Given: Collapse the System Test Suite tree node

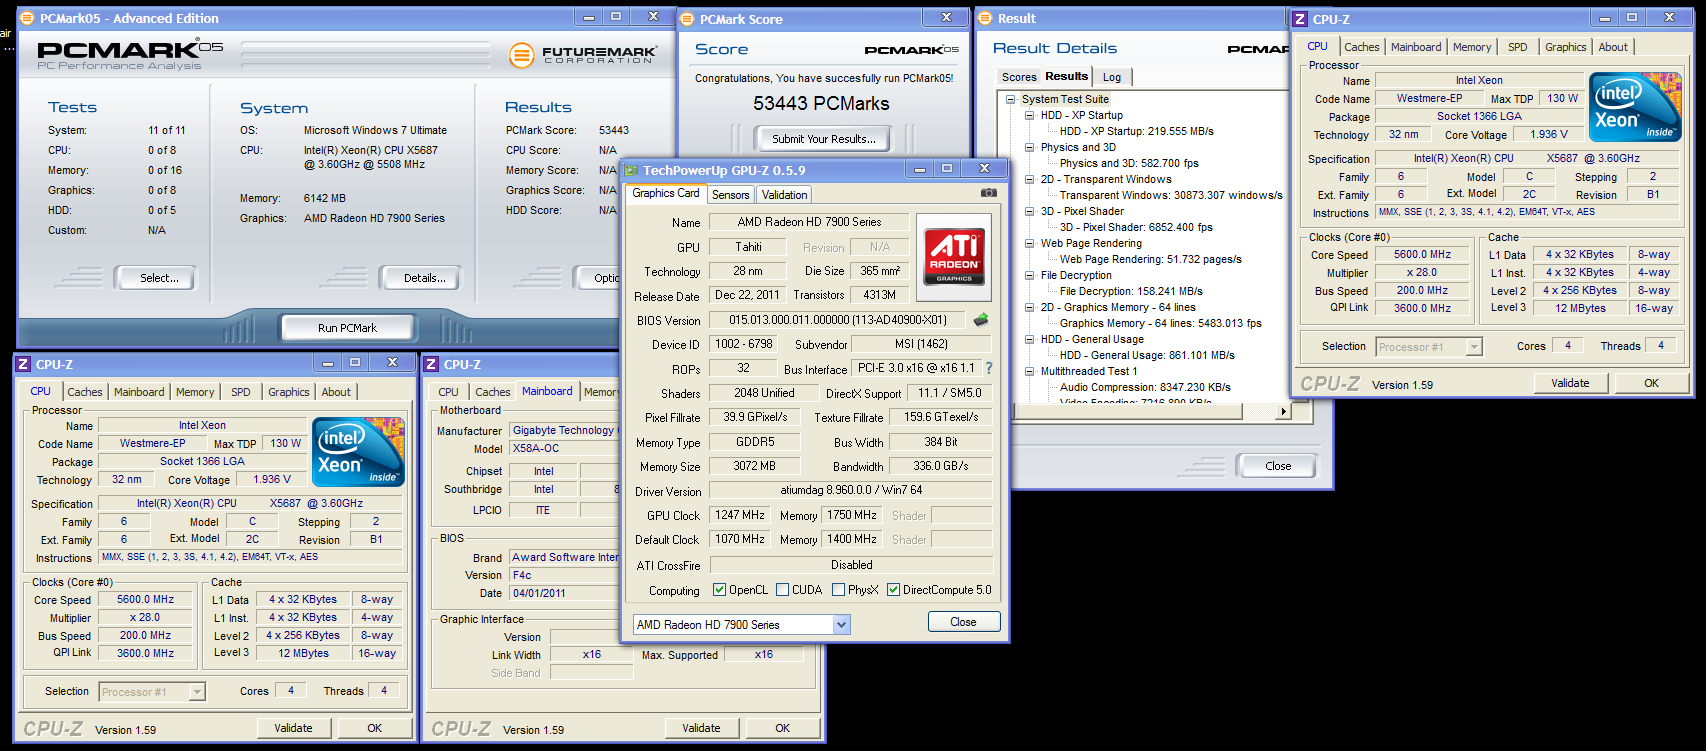Looking at the screenshot, I should pos(1011,99).
